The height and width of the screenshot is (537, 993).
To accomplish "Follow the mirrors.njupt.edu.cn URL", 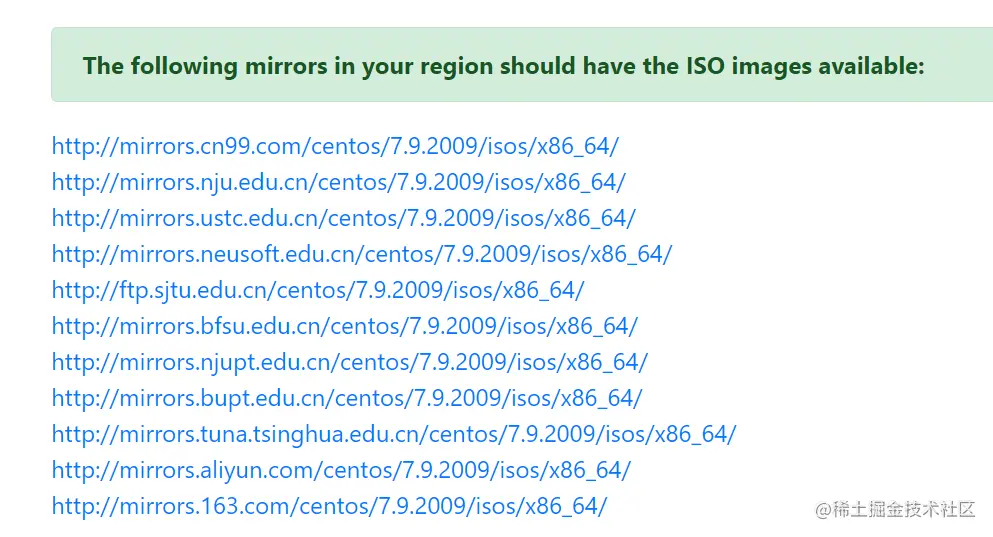I will coord(349,362).
